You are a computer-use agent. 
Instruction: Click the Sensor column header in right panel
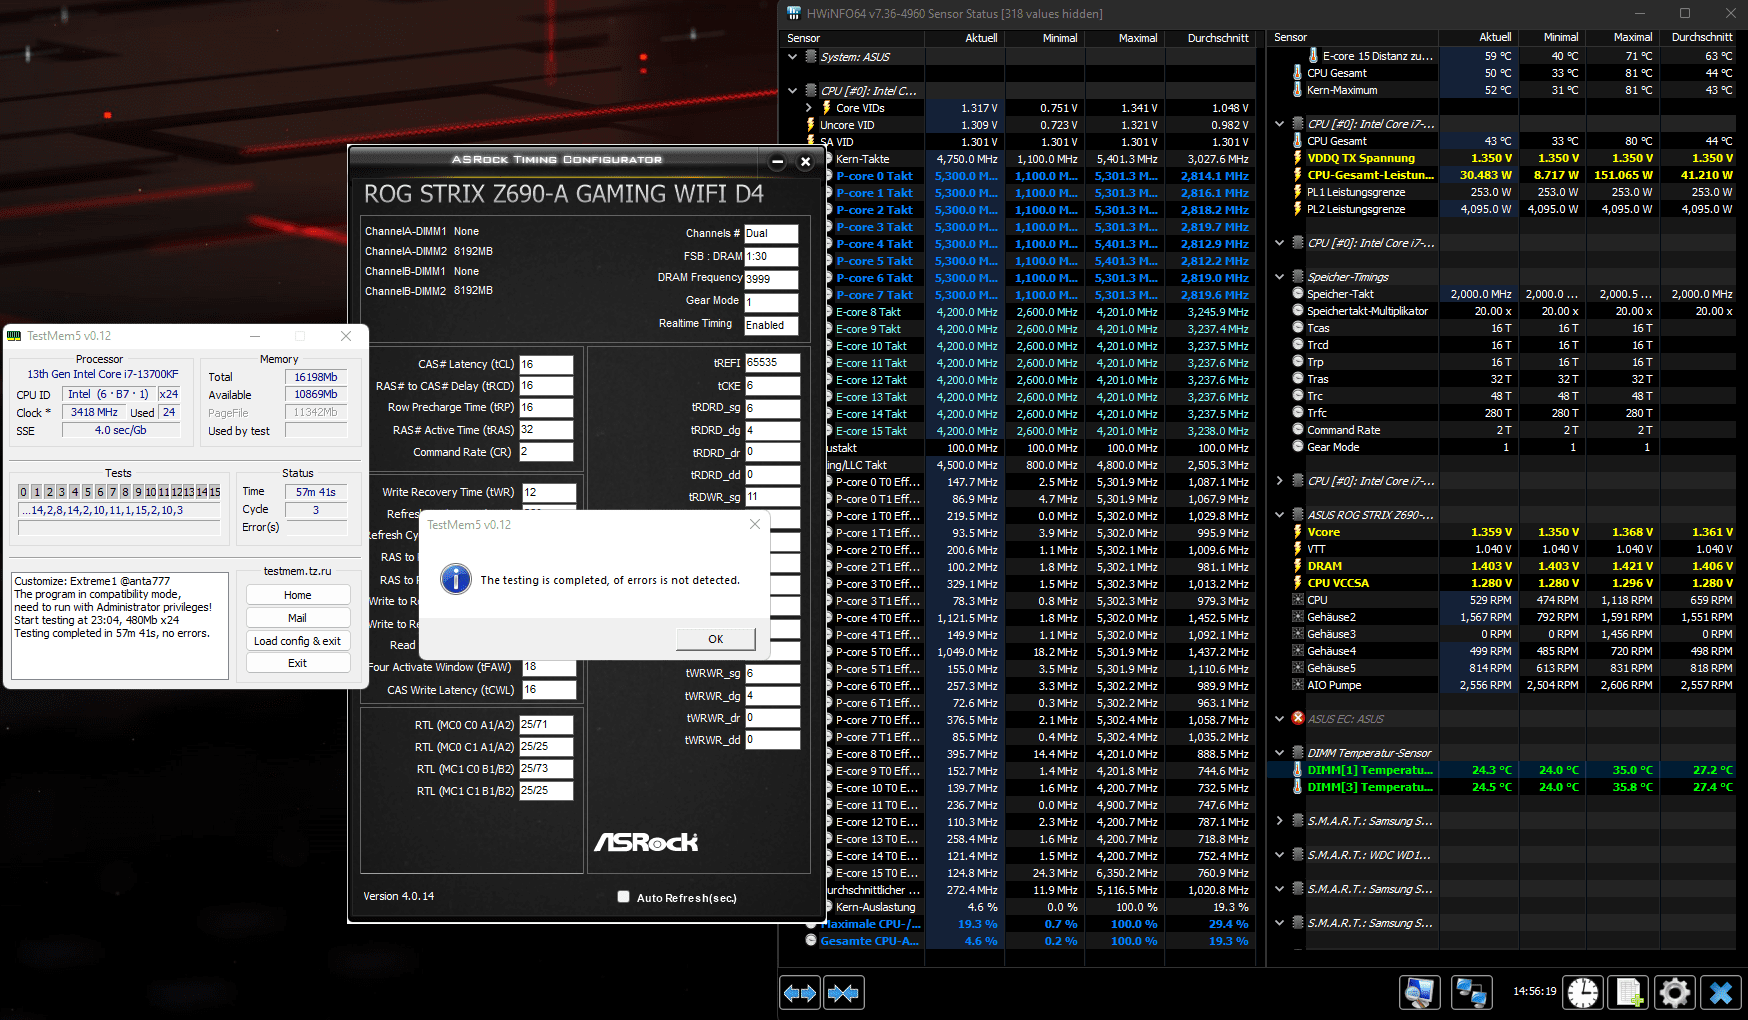[x=1353, y=37]
